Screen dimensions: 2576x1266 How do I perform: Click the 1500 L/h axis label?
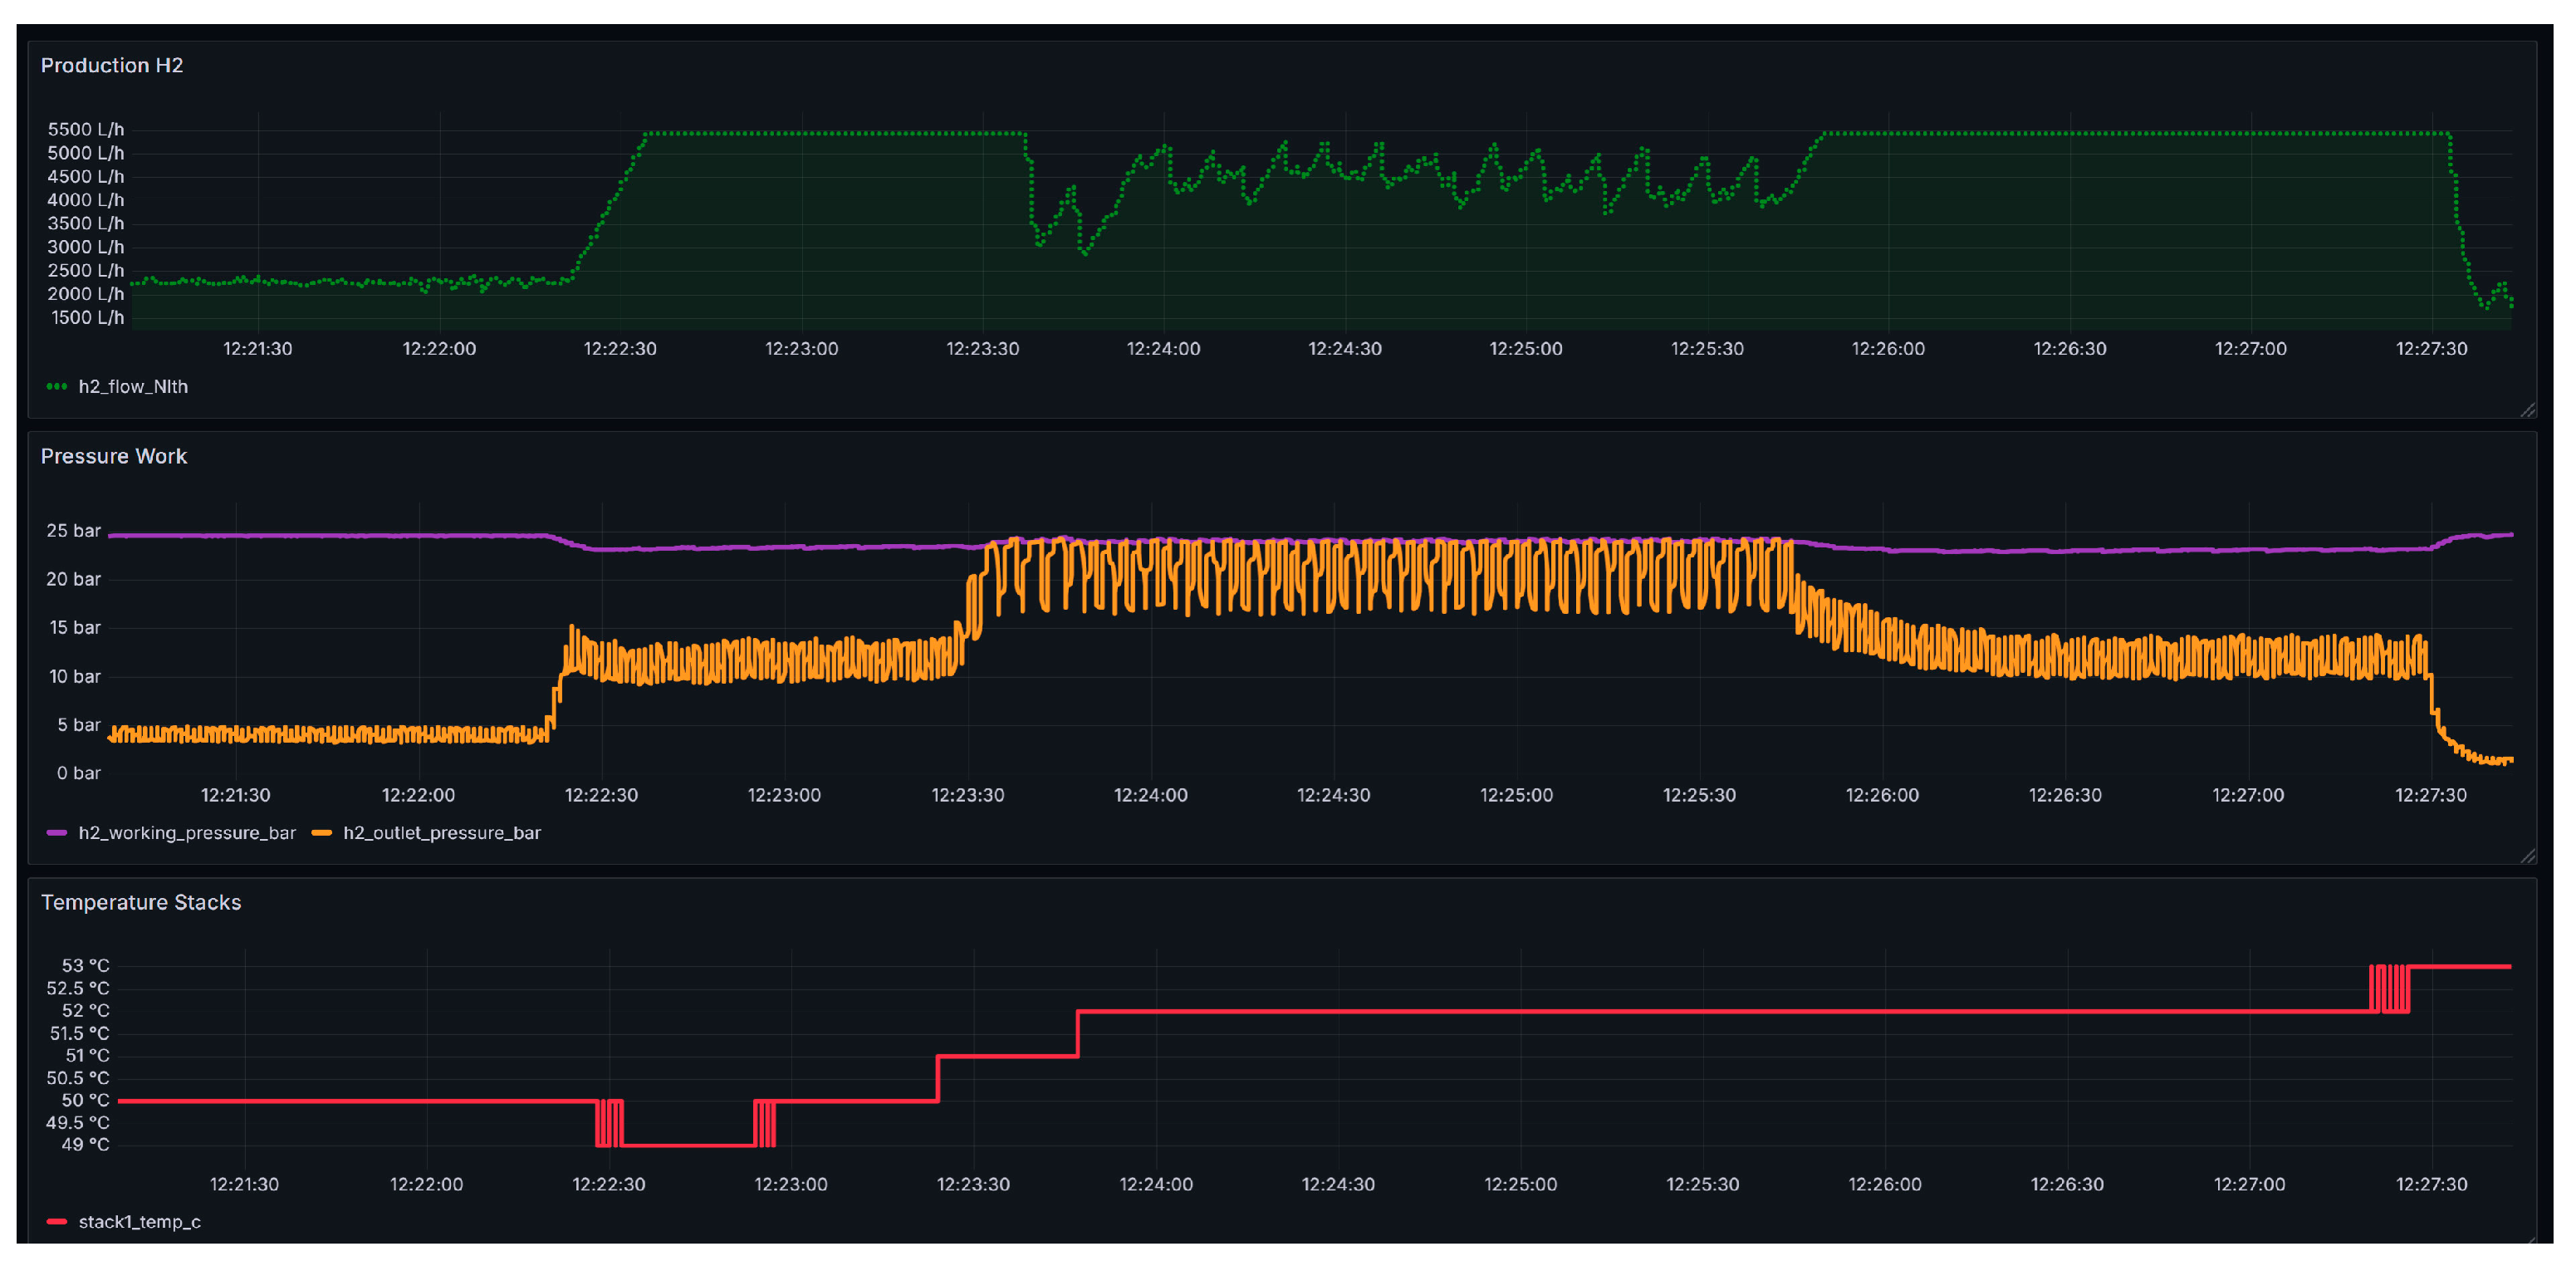(x=88, y=317)
